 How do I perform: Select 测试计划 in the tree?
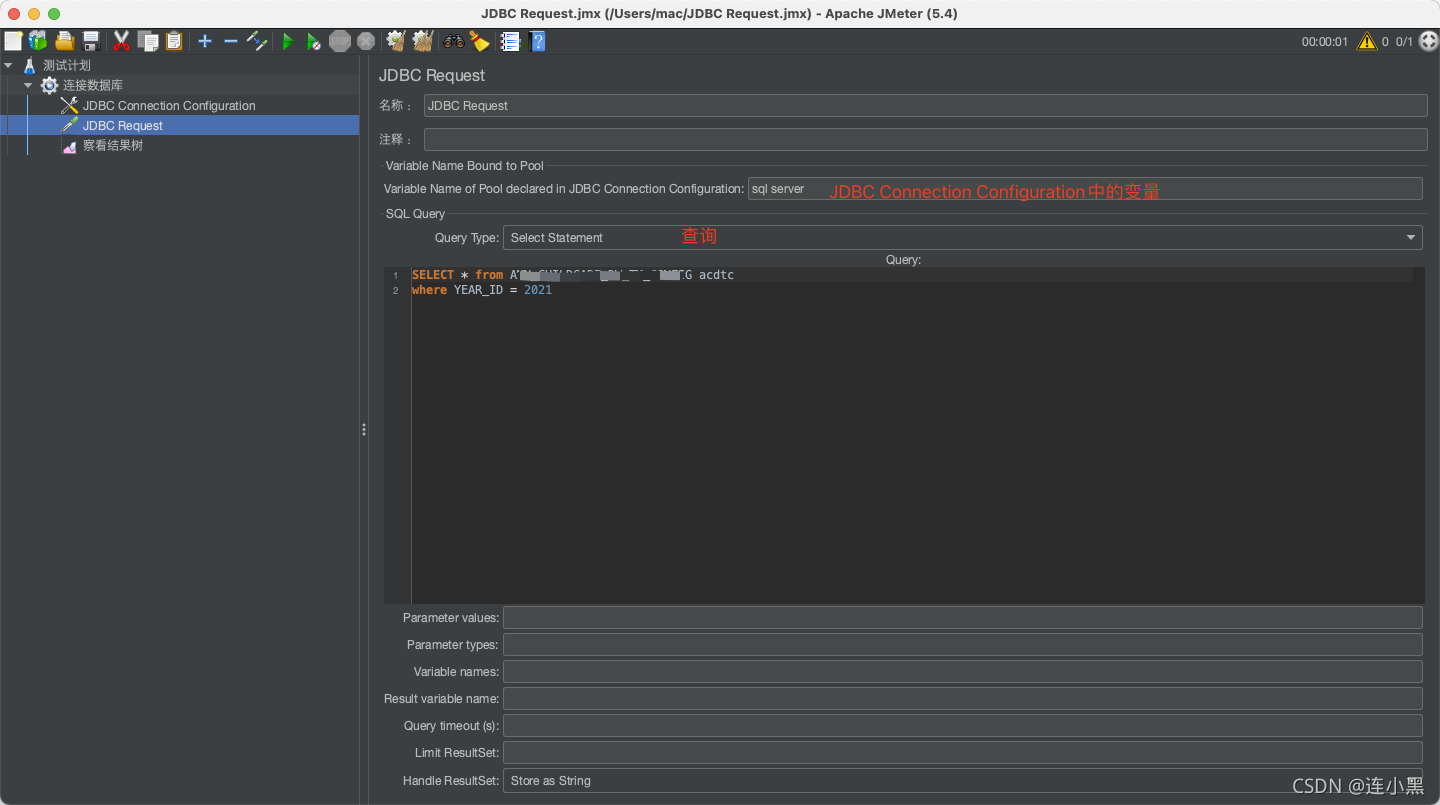point(66,65)
